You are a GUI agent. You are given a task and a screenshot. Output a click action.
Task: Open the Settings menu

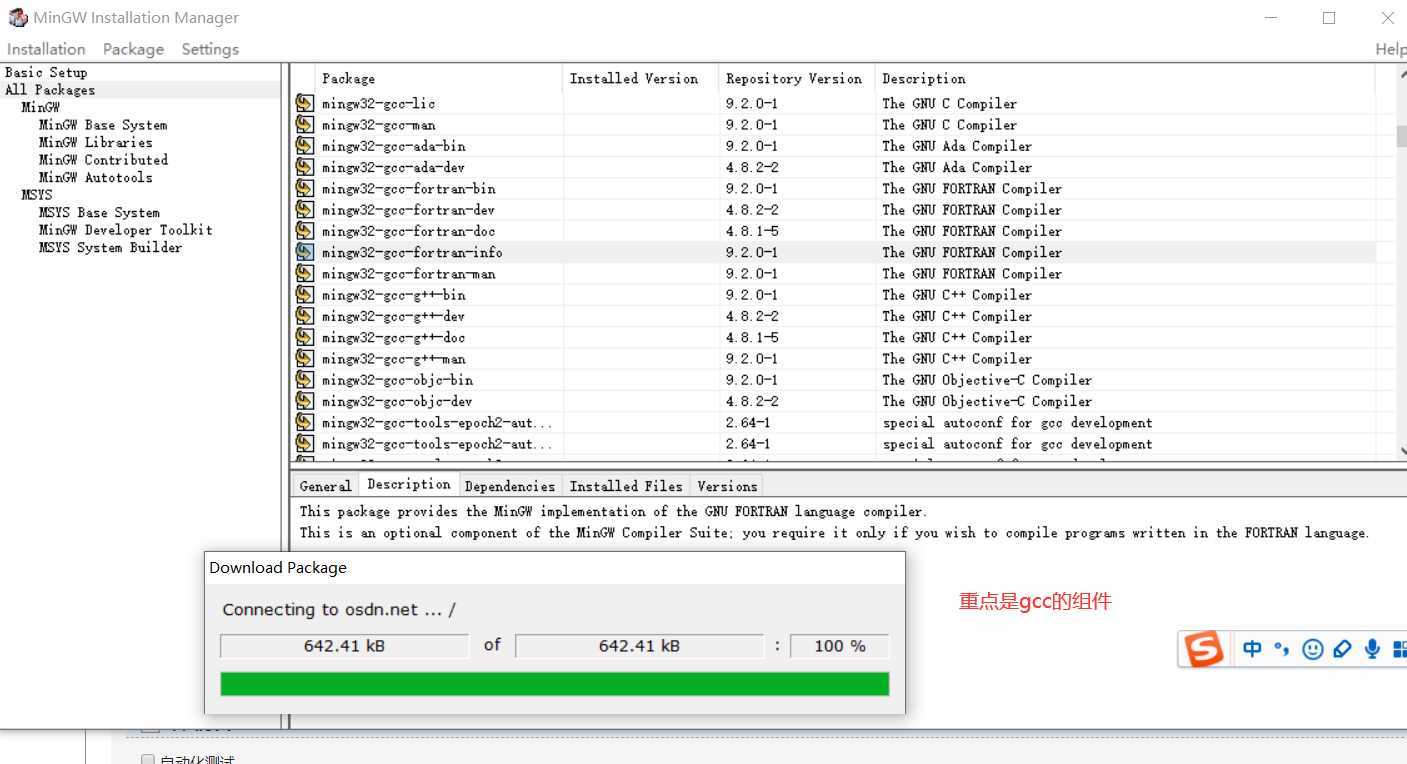pyautogui.click(x=210, y=49)
